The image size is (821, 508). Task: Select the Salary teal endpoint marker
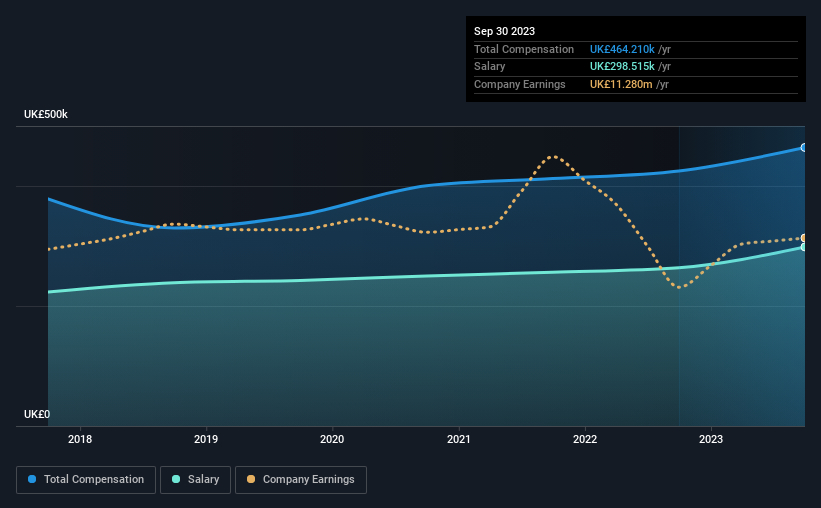click(803, 247)
